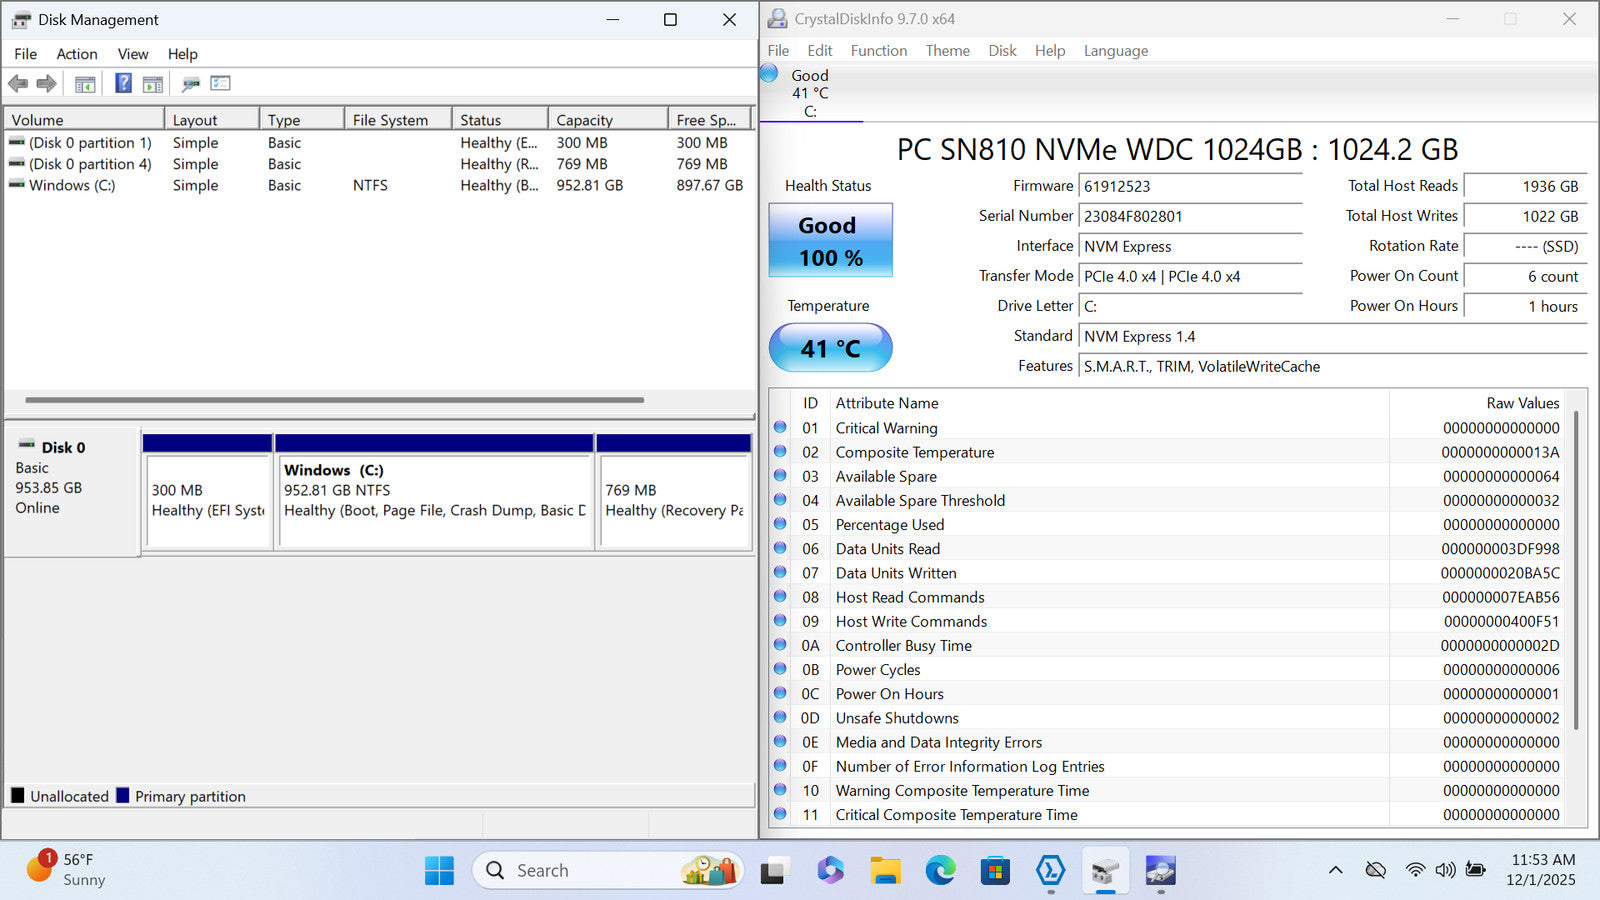Click the Back arrow in Disk Management toolbar
The width and height of the screenshot is (1600, 900).
point(18,84)
